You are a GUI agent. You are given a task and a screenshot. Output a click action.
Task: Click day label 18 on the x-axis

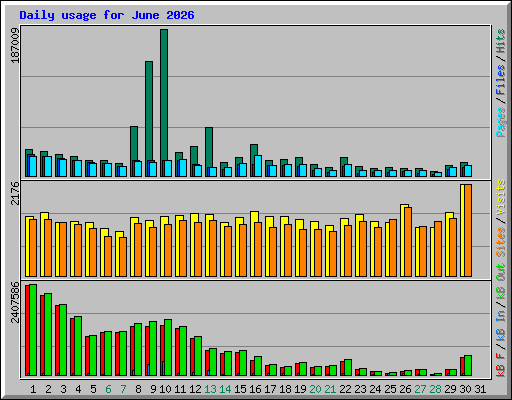coord(285,389)
